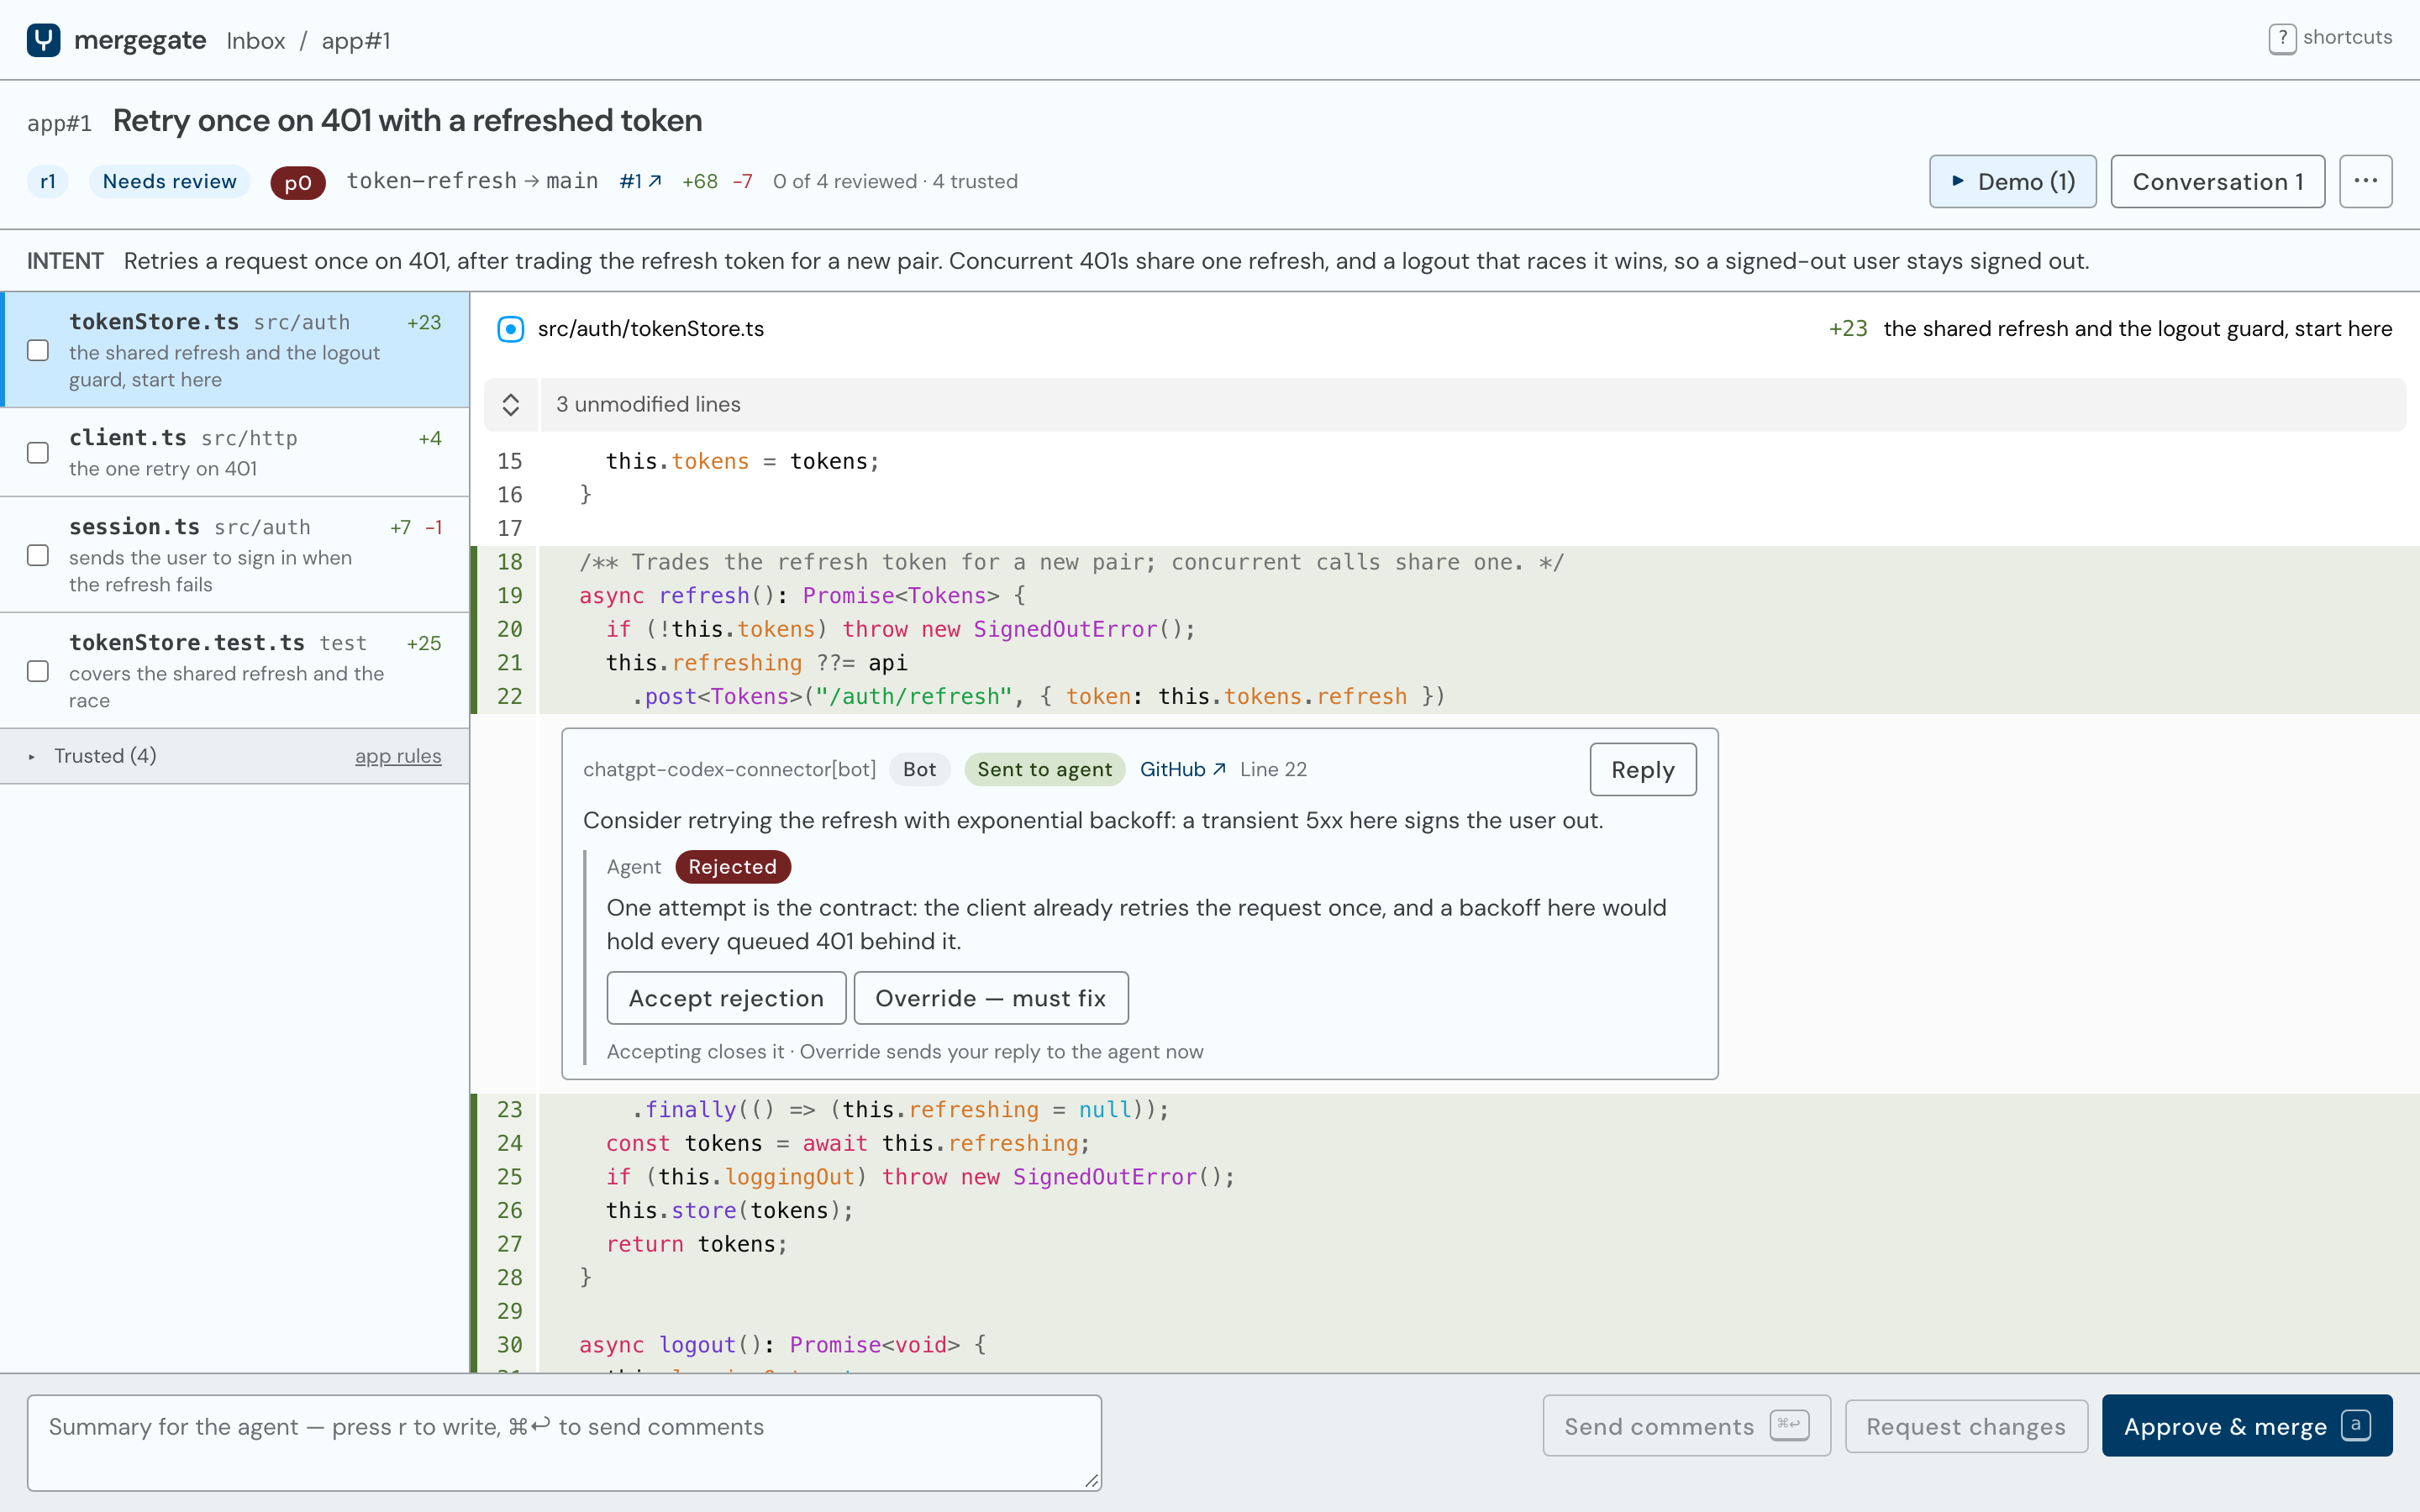Image resolution: width=2420 pixels, height=1512 pixels.
Task: Check the tokenStore.test.ts reviewed checkbox
Action: (38, 671)
